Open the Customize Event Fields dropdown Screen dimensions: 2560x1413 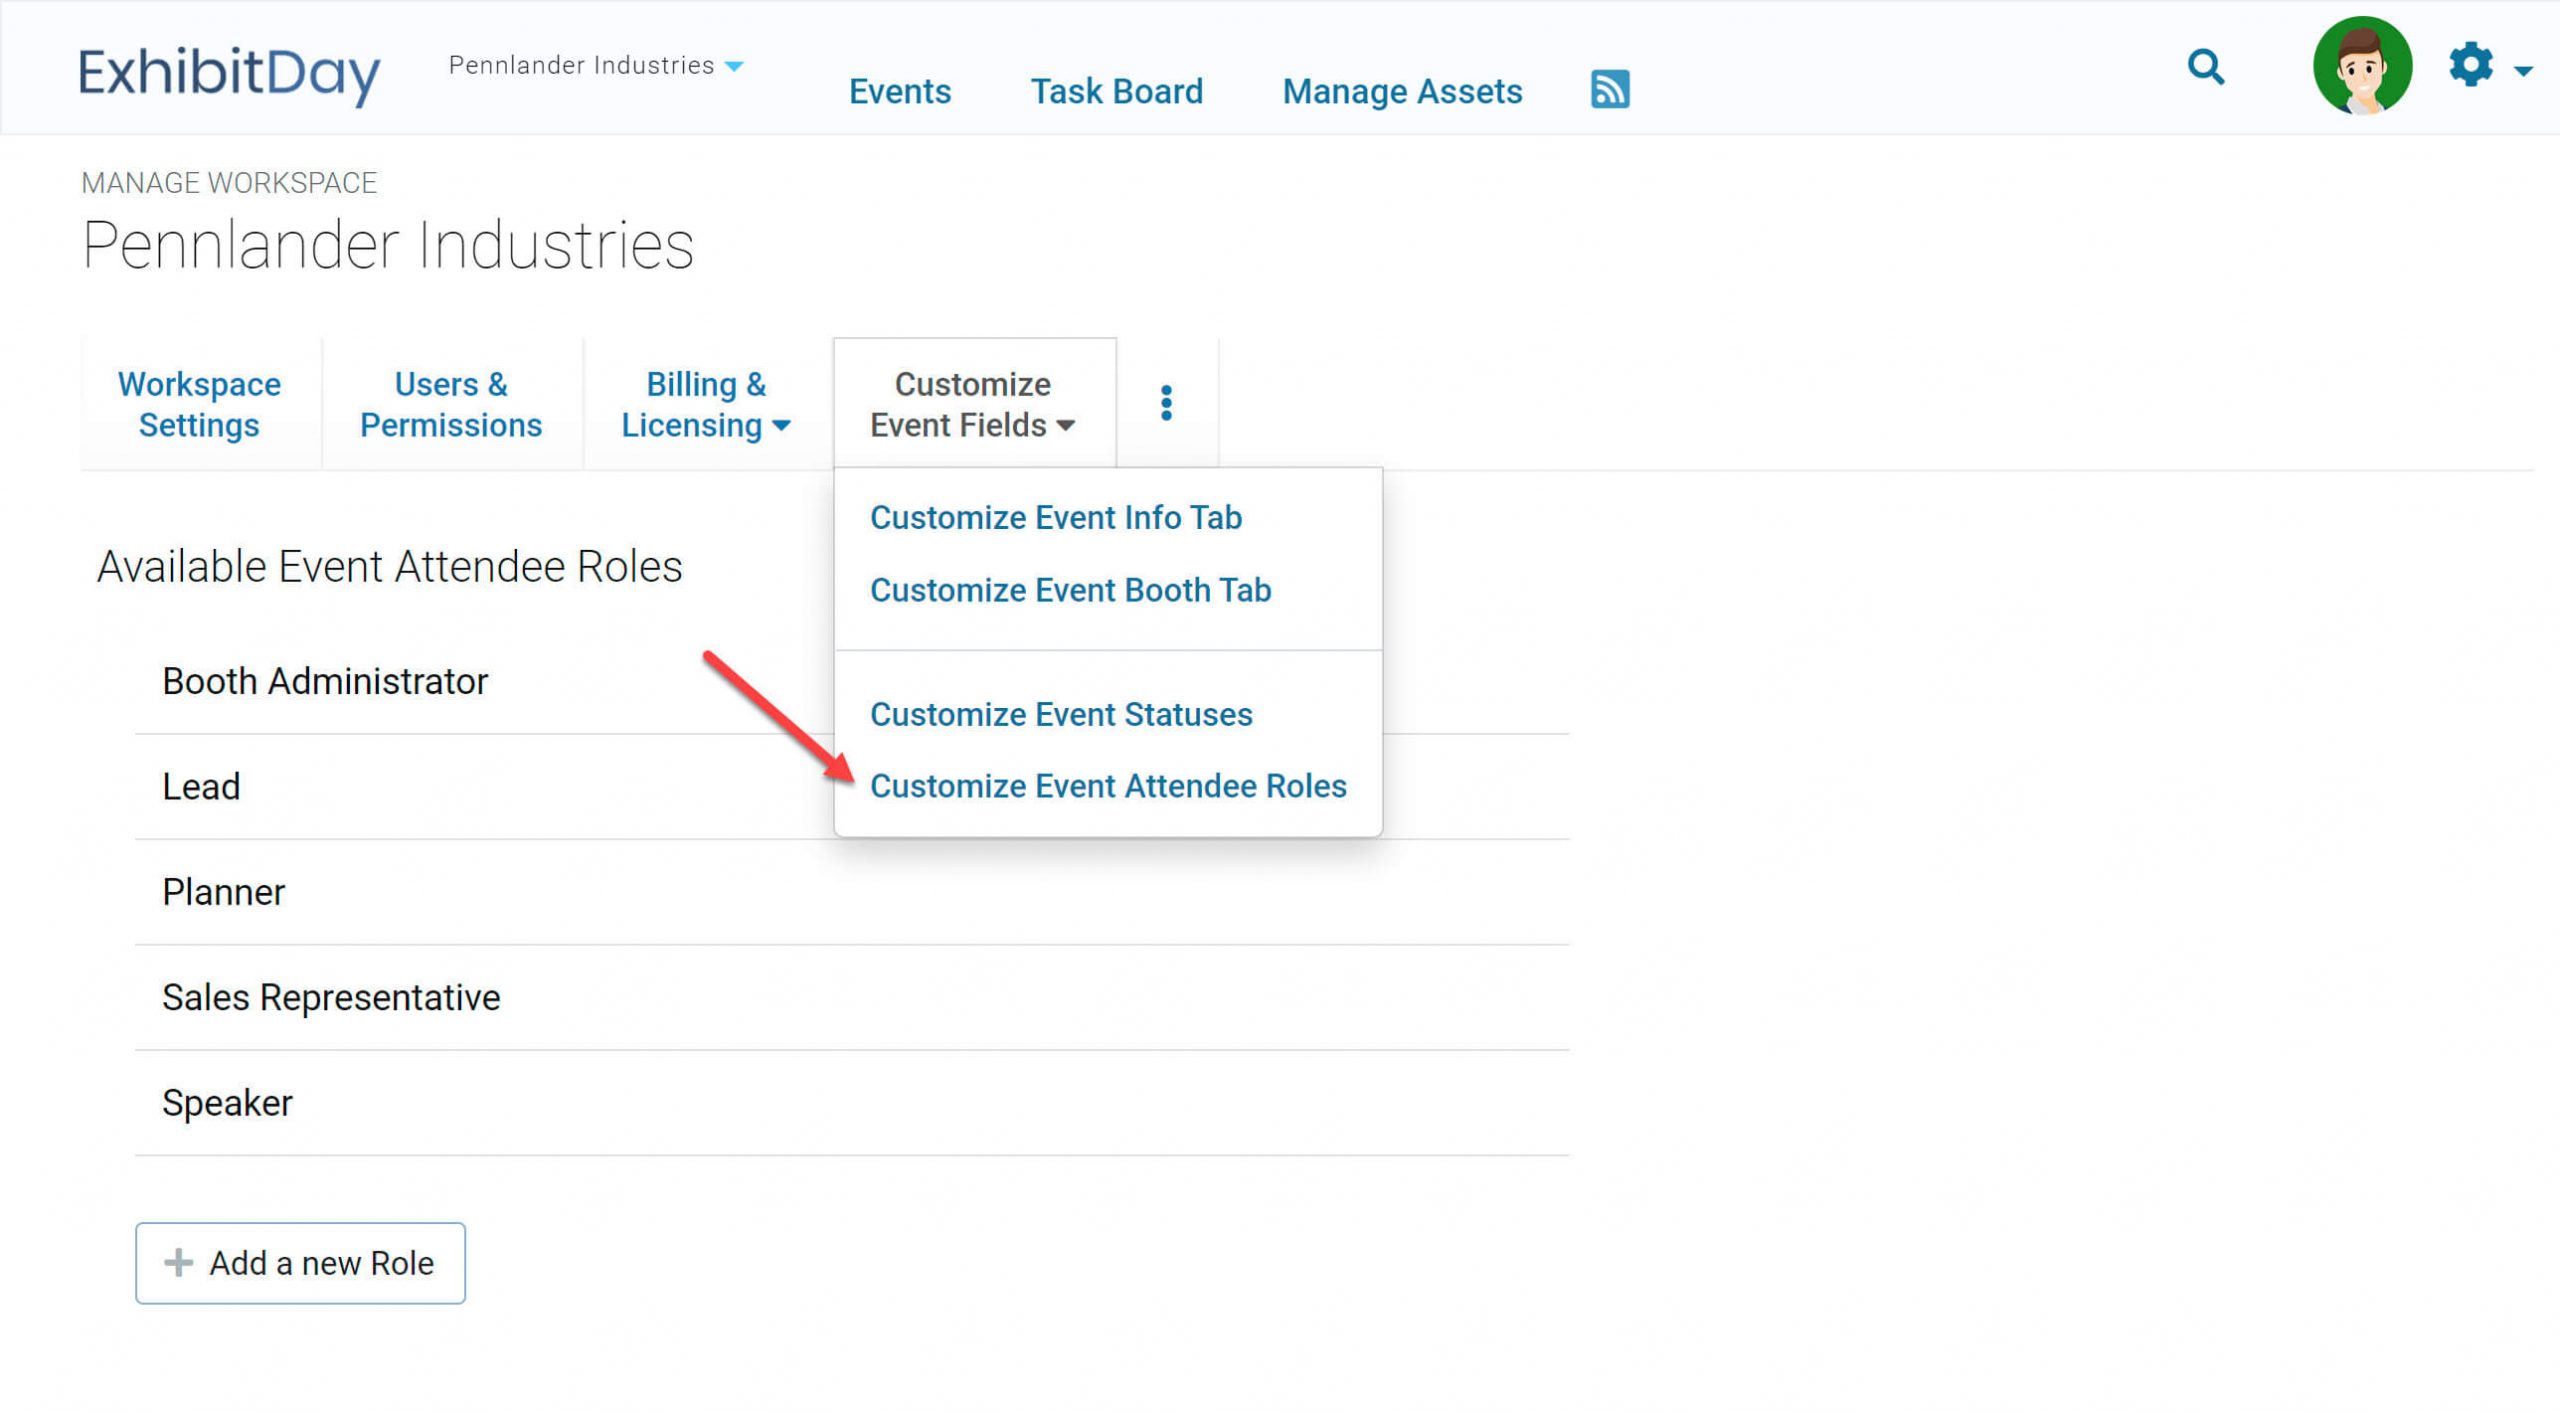[x=973, y=404]
